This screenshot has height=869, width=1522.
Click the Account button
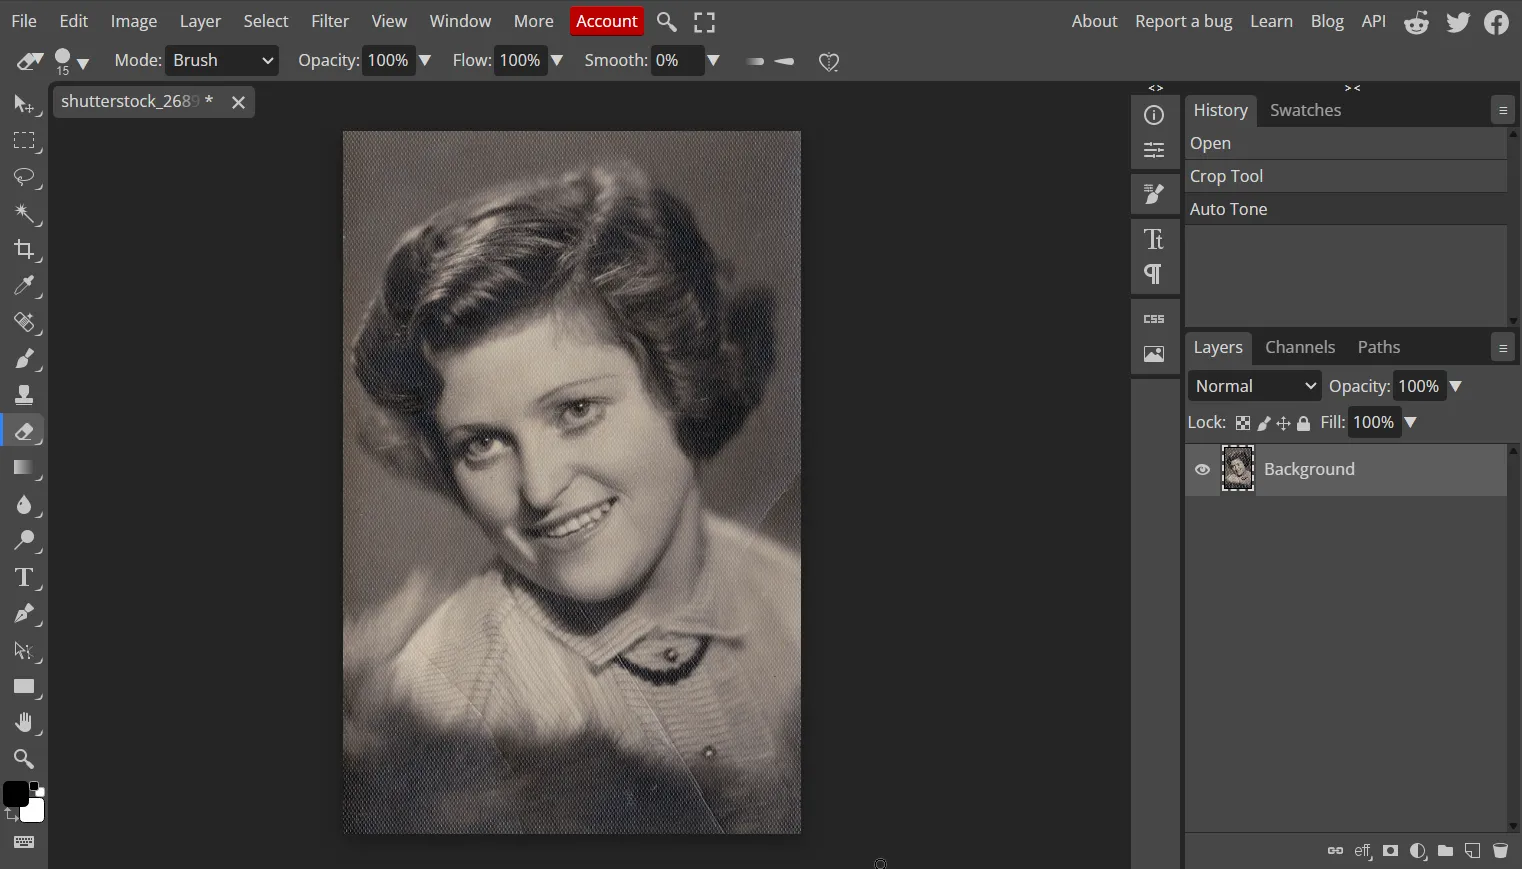tap(607, 21)
